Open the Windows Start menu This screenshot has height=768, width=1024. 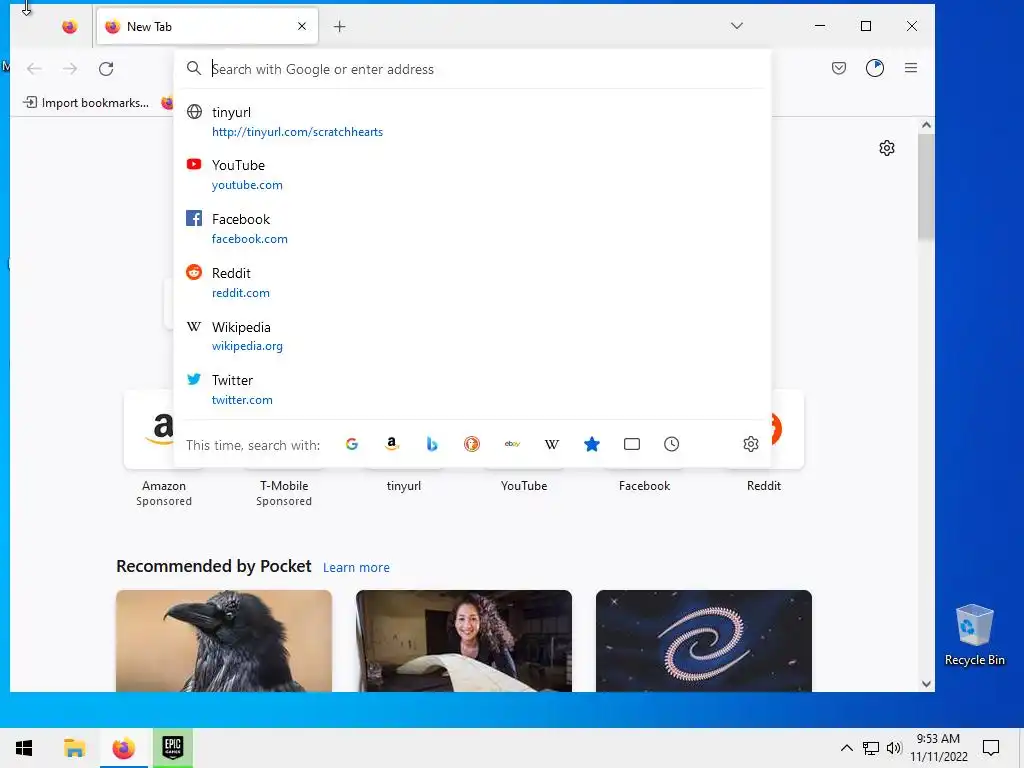(x=24, y=748)
